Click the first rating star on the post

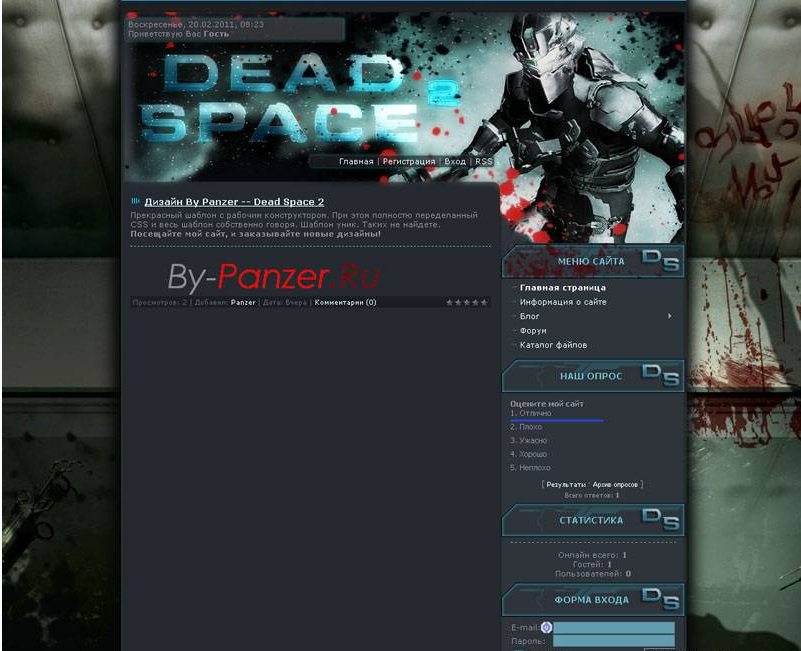point(450,300)
